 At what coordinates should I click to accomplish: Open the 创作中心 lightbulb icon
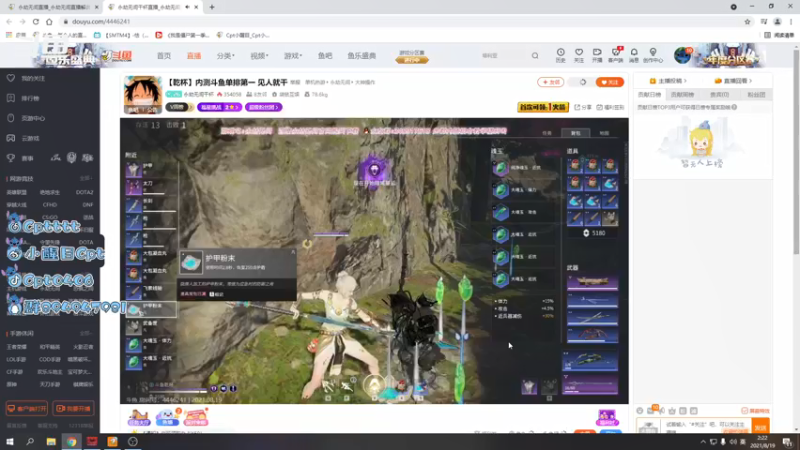click(653, 55)
